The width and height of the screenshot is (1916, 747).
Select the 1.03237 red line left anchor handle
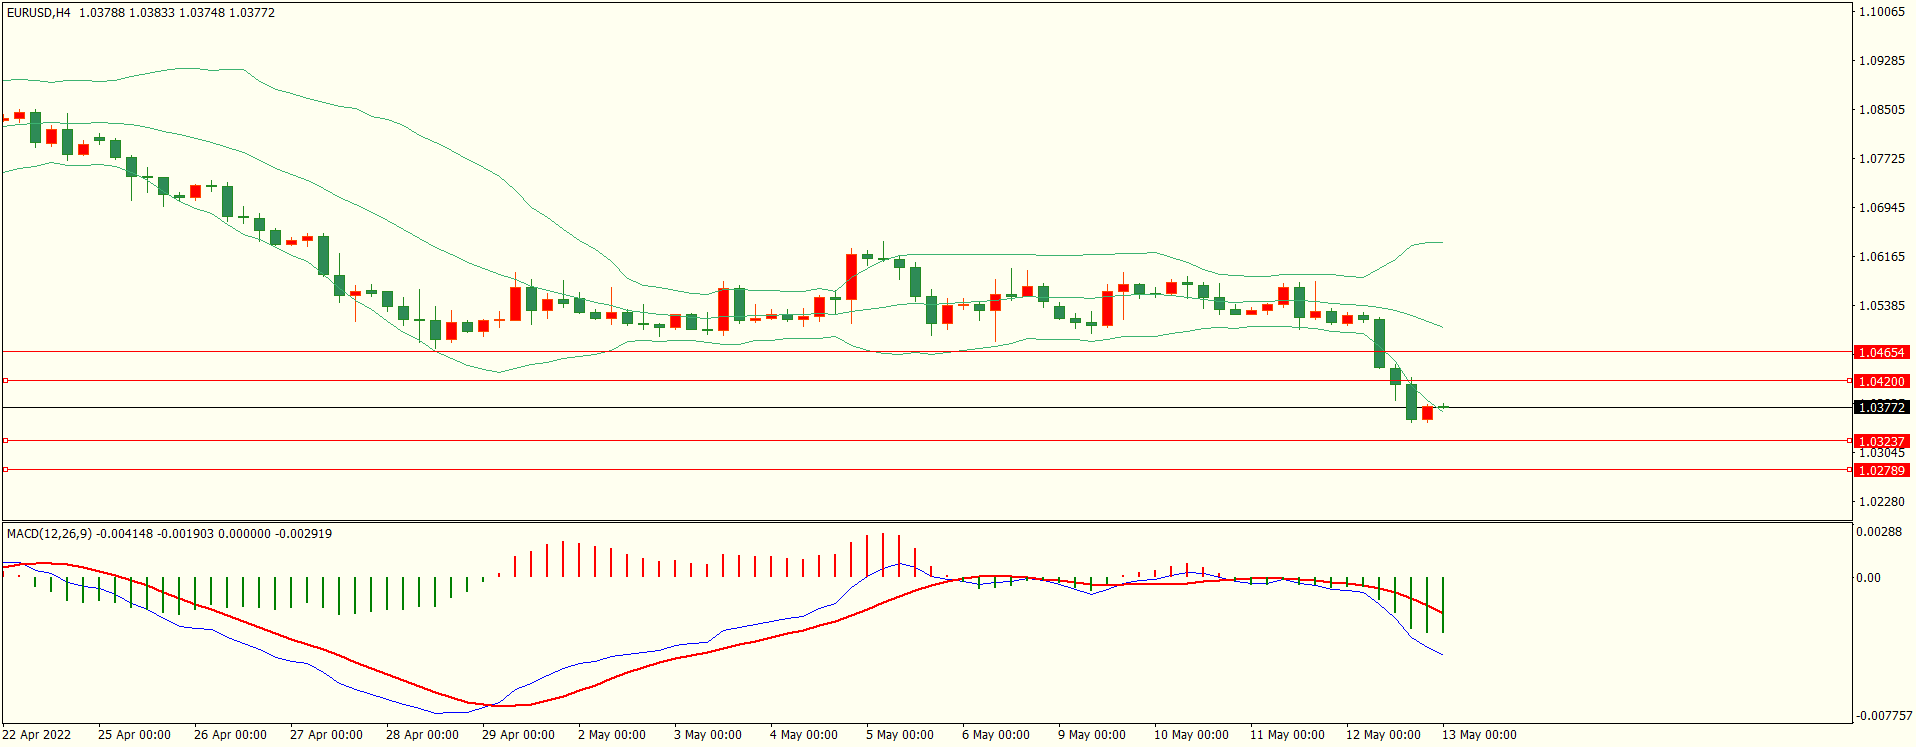coord(5,441)
